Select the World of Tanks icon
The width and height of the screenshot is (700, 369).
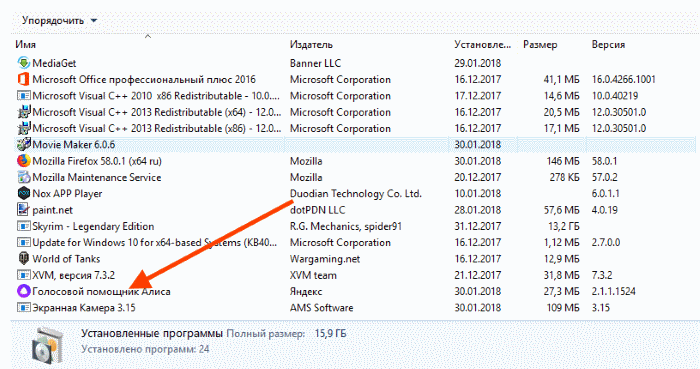click(x=24, y=258)
